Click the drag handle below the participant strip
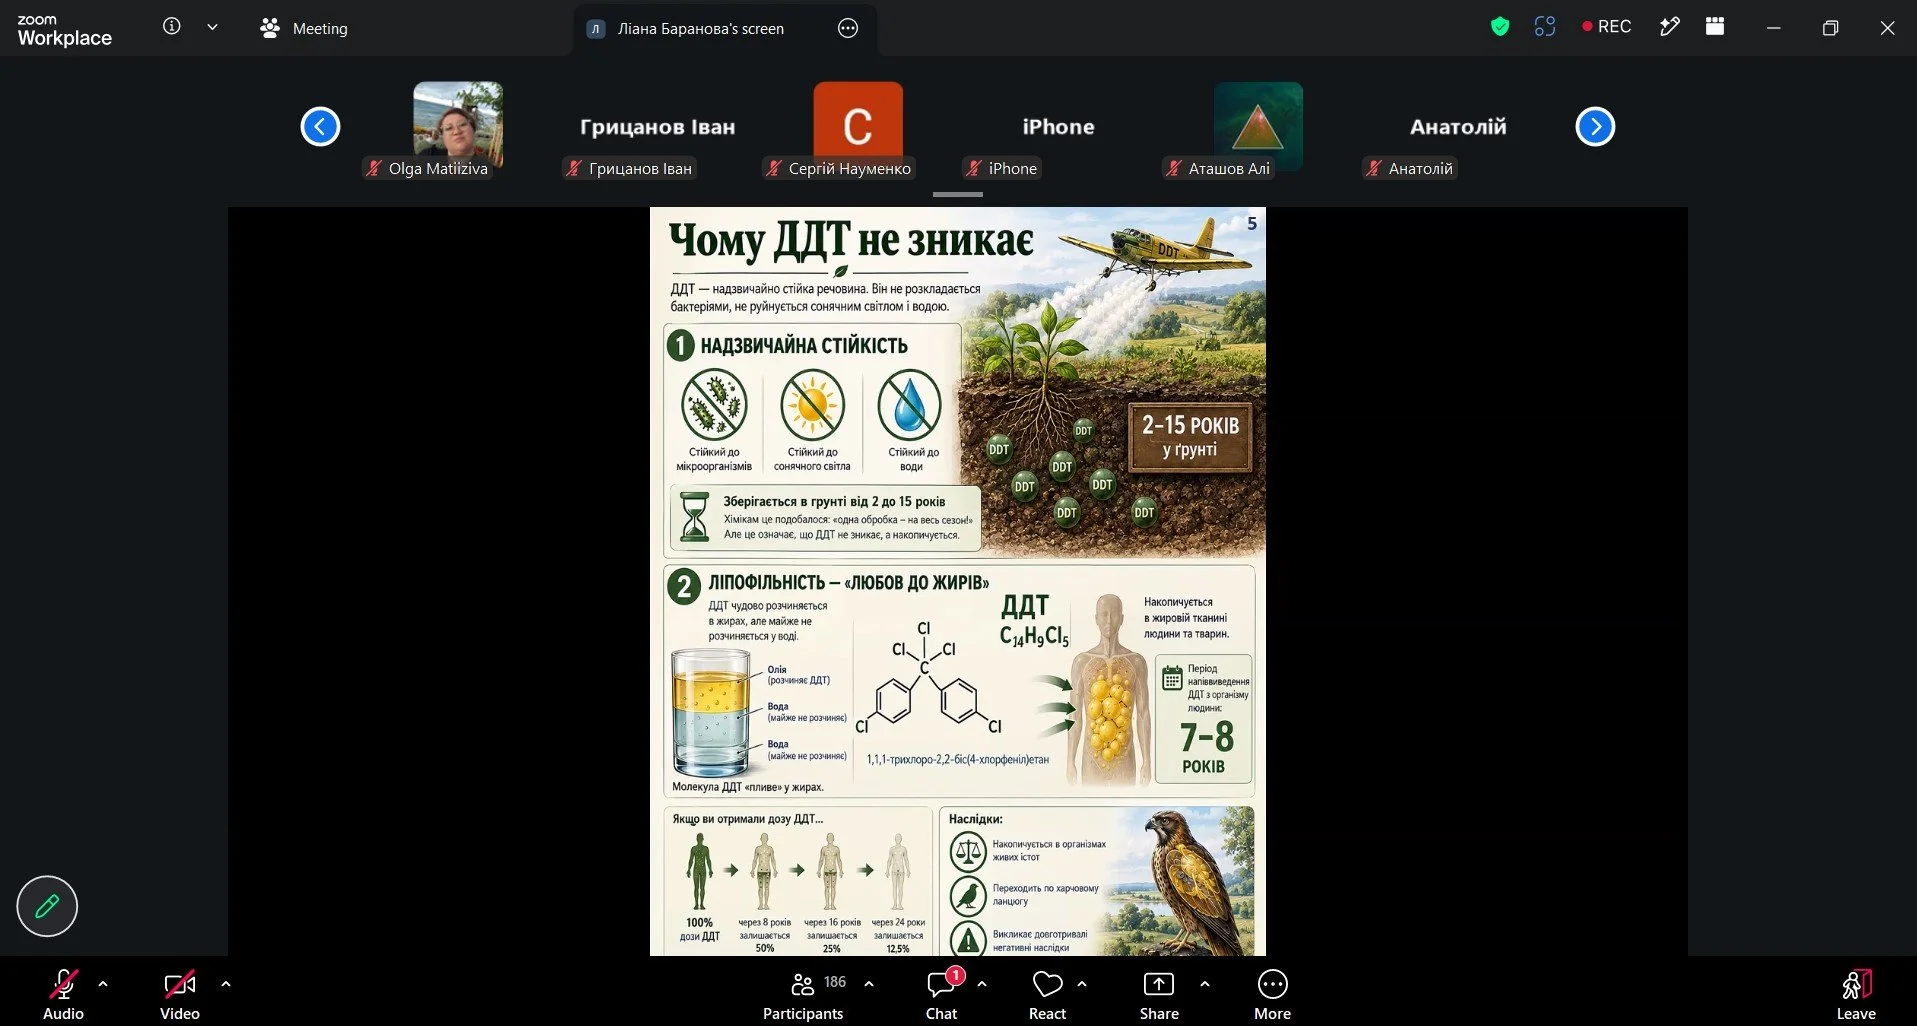Screen dimensions: 1917x1026 (x=958, y=194)
